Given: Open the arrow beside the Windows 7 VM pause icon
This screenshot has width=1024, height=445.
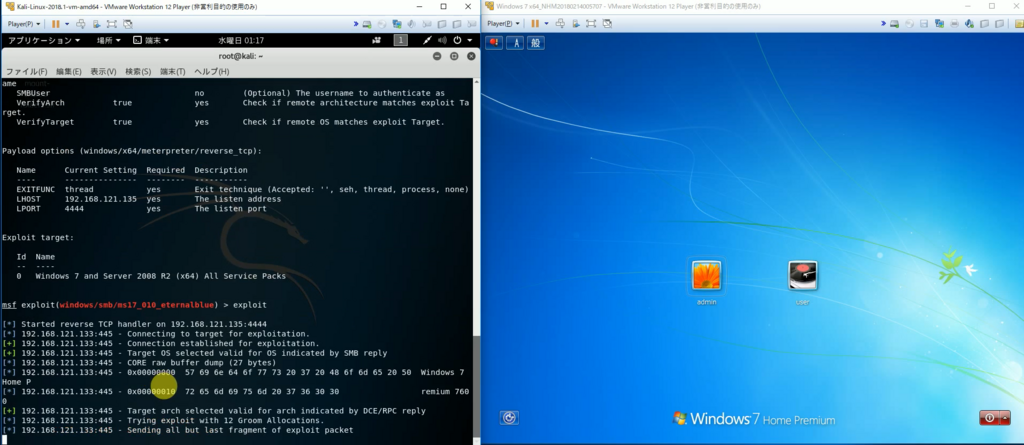Looking at the screenshot, I should [x=547, y=24].
